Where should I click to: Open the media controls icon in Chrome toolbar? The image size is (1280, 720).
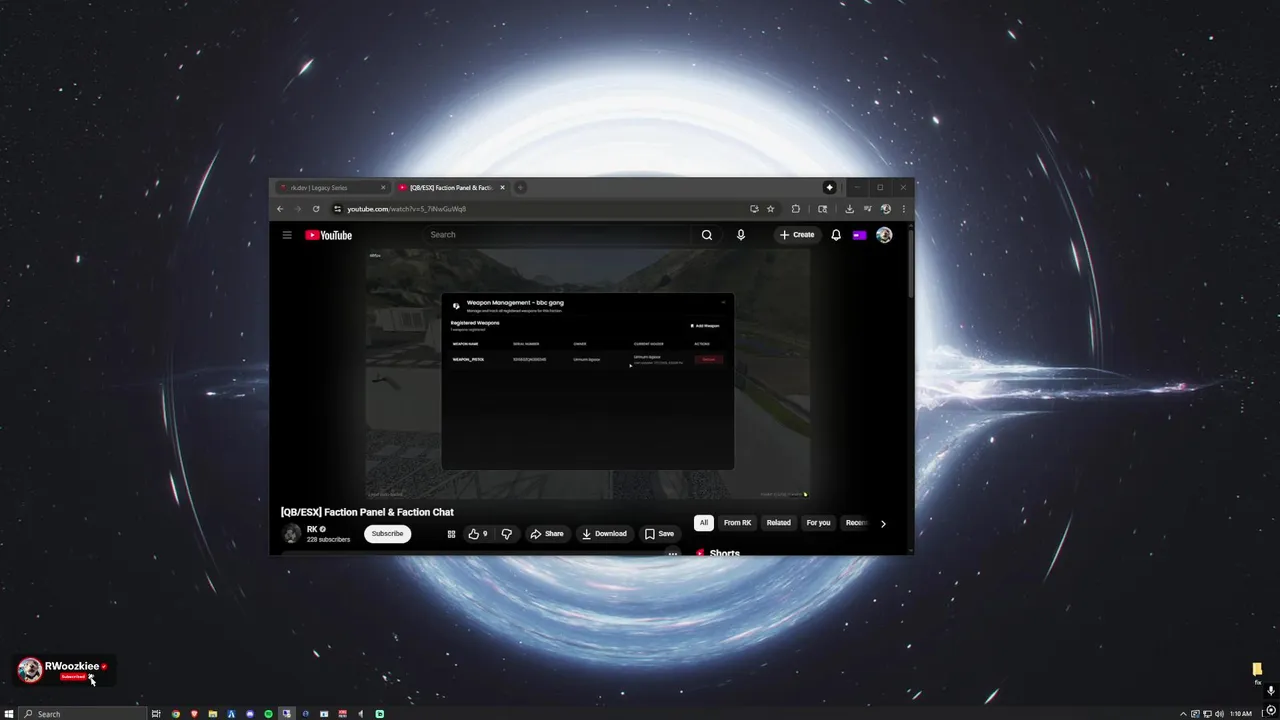(867, 209)
